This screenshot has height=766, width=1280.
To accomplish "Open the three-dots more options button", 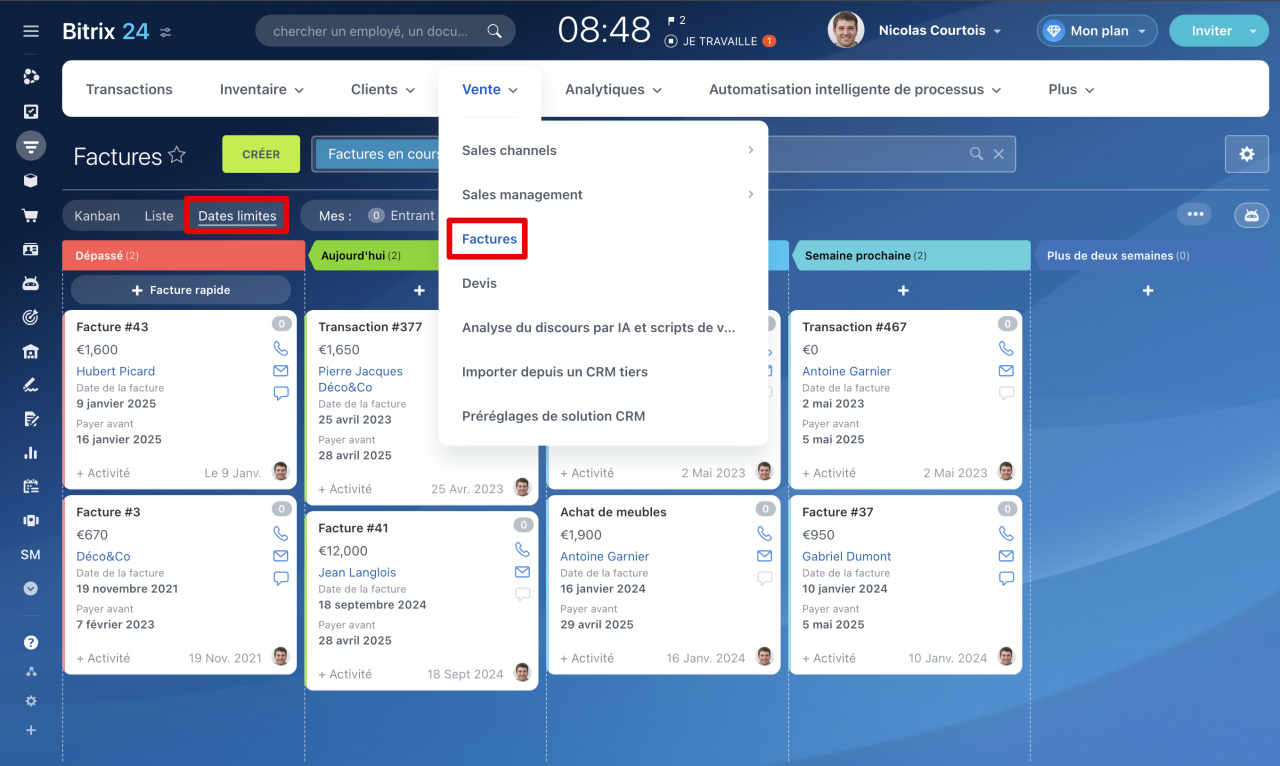I will coord(1194,214).
